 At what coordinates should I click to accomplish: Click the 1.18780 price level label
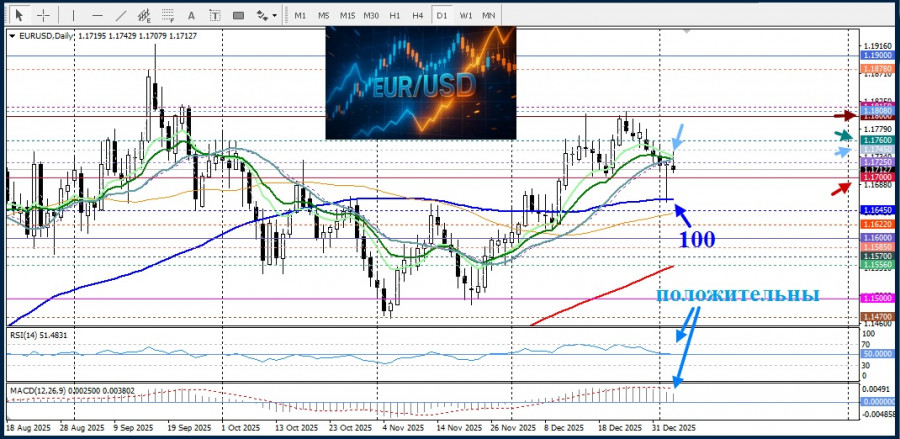click(x=878, y=69)
